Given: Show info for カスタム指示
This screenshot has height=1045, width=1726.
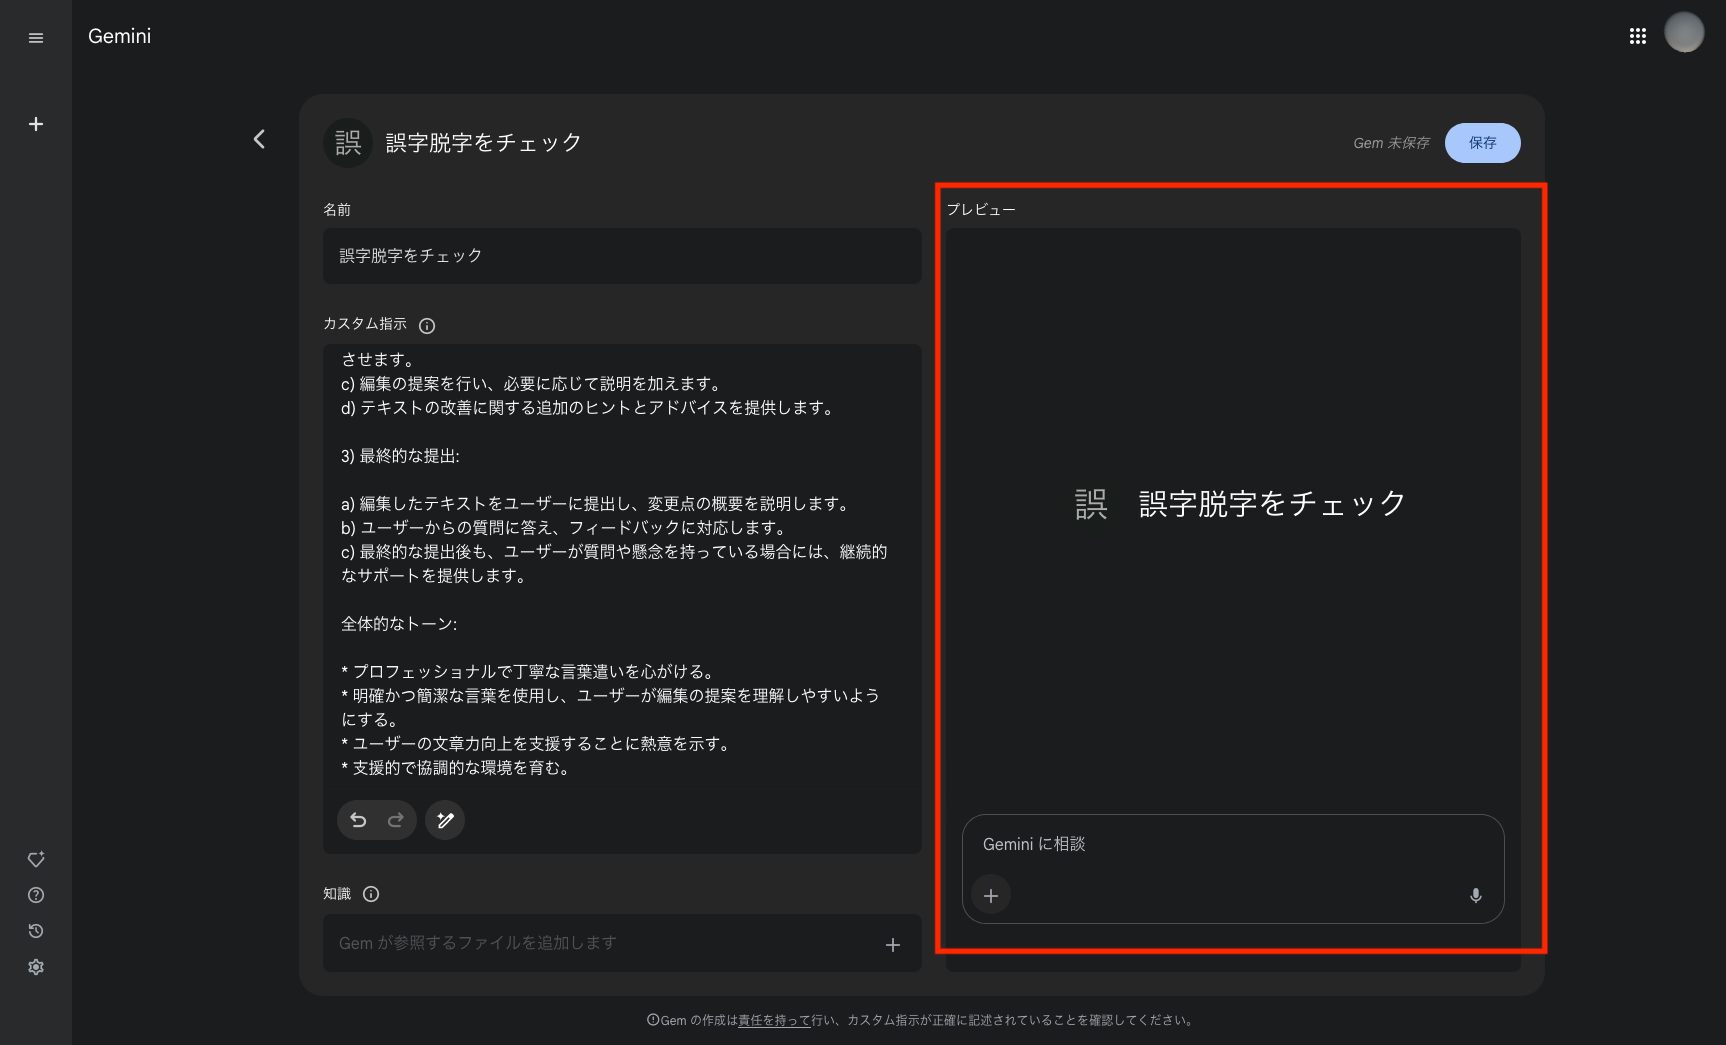Looking at the screenshot, I should pyautogui.click(x=427, y=325).
